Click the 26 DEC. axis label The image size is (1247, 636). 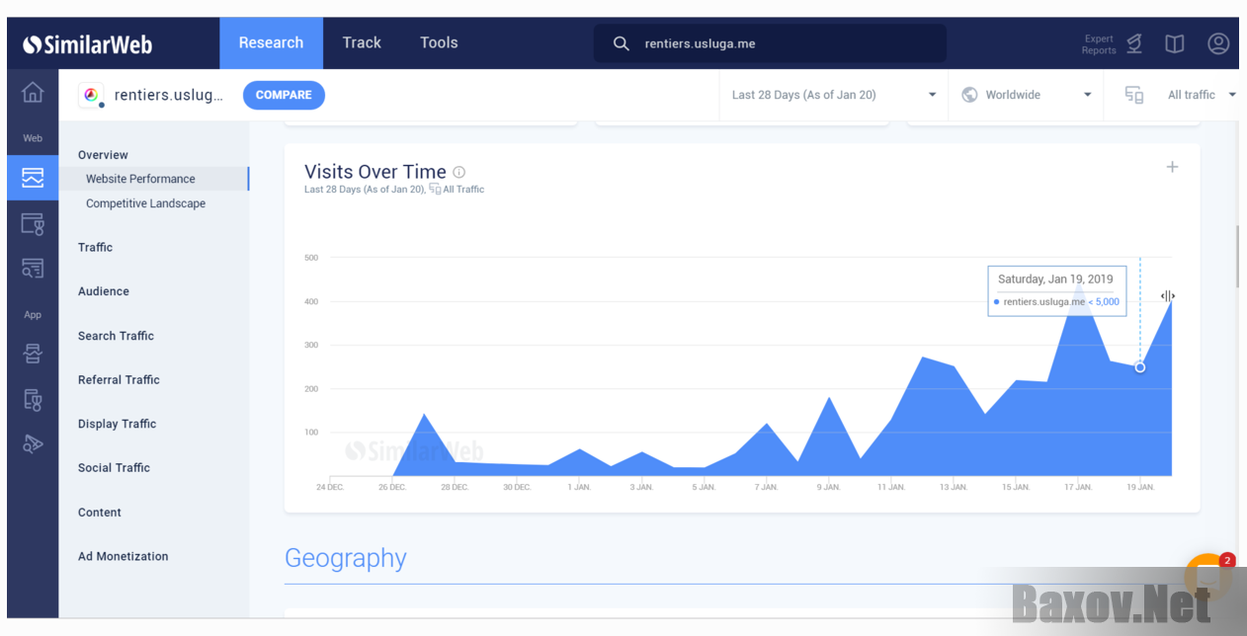[392, 487]
